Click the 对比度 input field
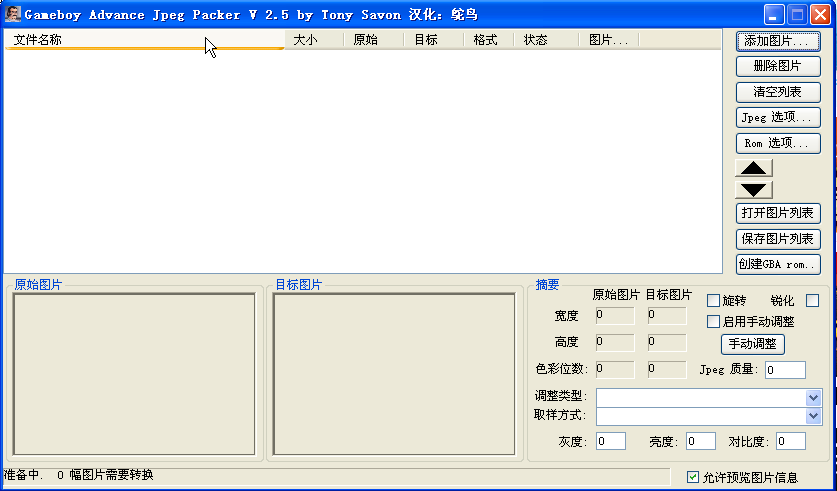 (x=791, y=441)
